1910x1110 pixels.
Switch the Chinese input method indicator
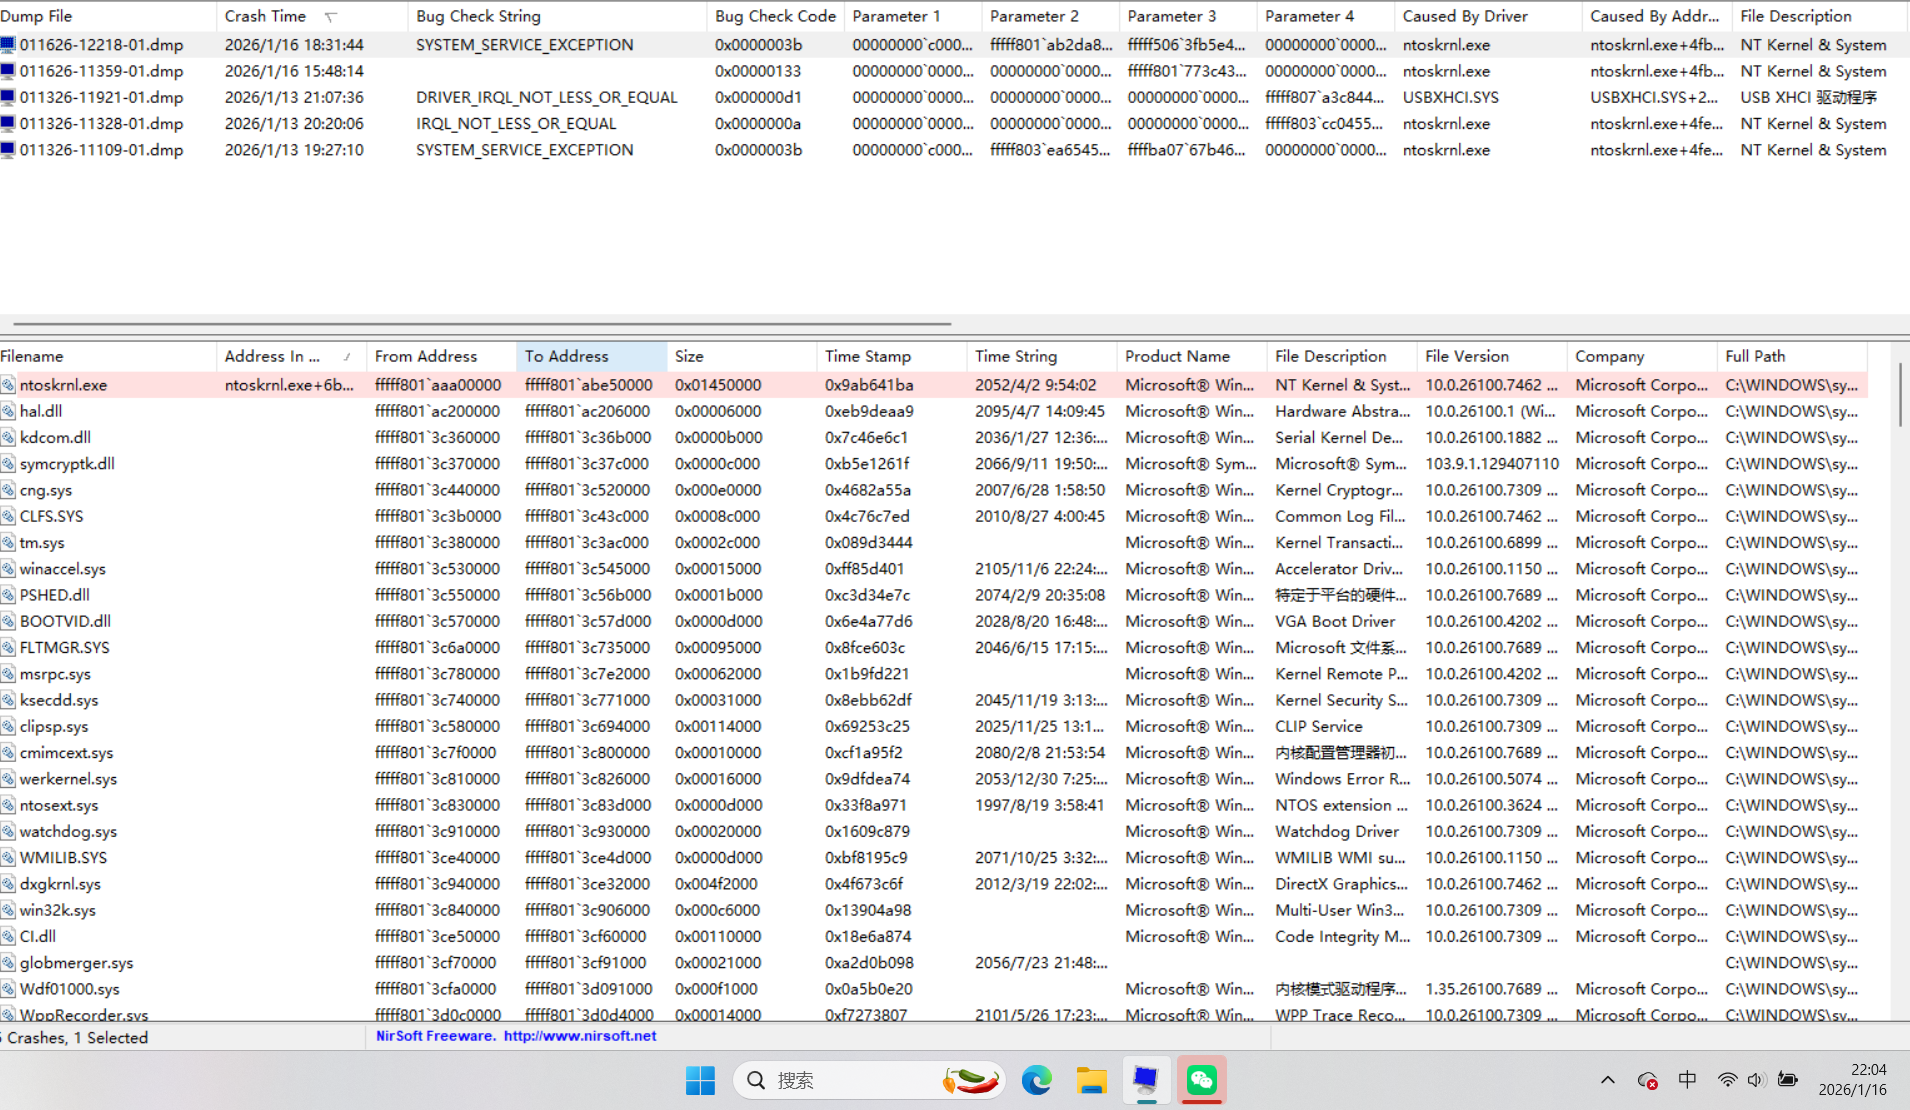[1687, 1080]
